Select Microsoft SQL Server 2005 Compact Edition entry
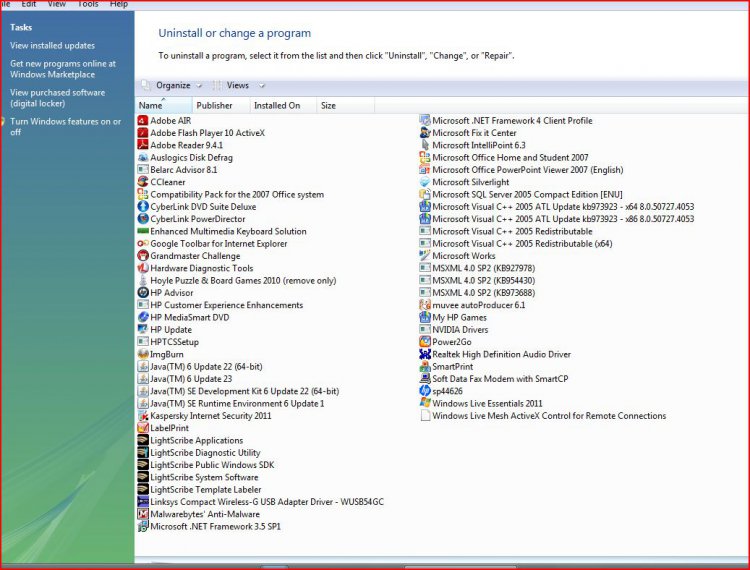This screenshot has width=750, height=570. [521, 194]
